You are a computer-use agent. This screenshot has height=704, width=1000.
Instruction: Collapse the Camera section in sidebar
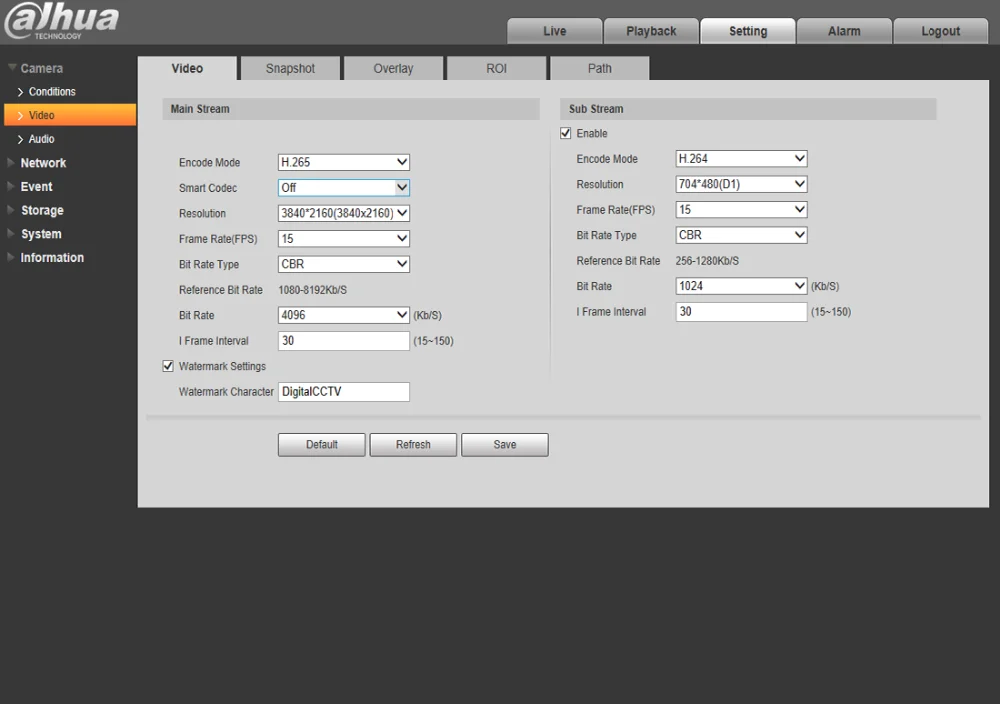pos(36,68)
